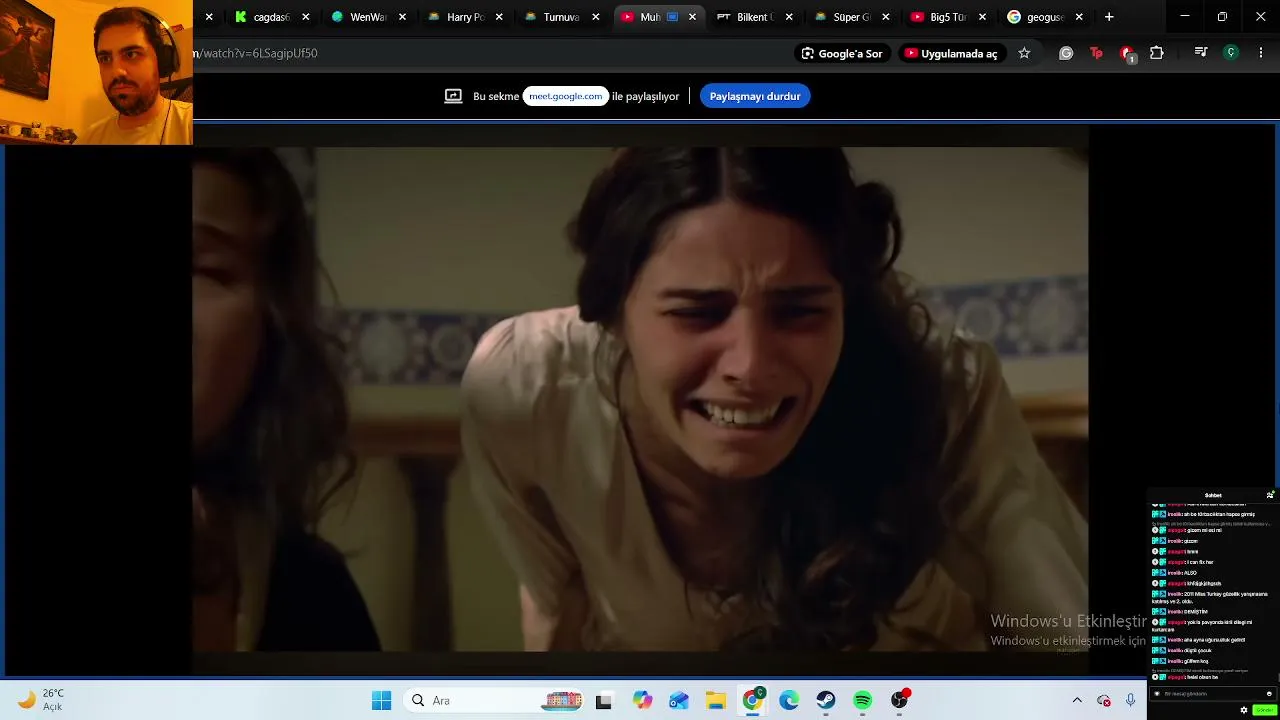Viewport: 1280px width, 720px height.
Task: Open Microsoft Edge from the taskbar
Action: pos(789,701)
